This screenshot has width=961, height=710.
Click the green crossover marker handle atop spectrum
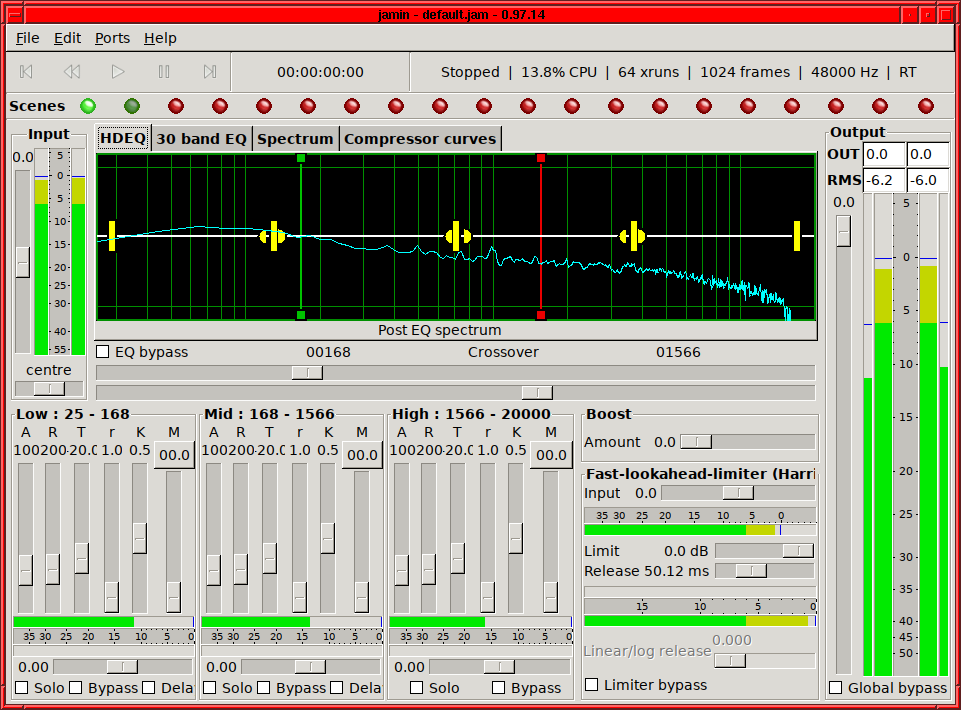300,158
